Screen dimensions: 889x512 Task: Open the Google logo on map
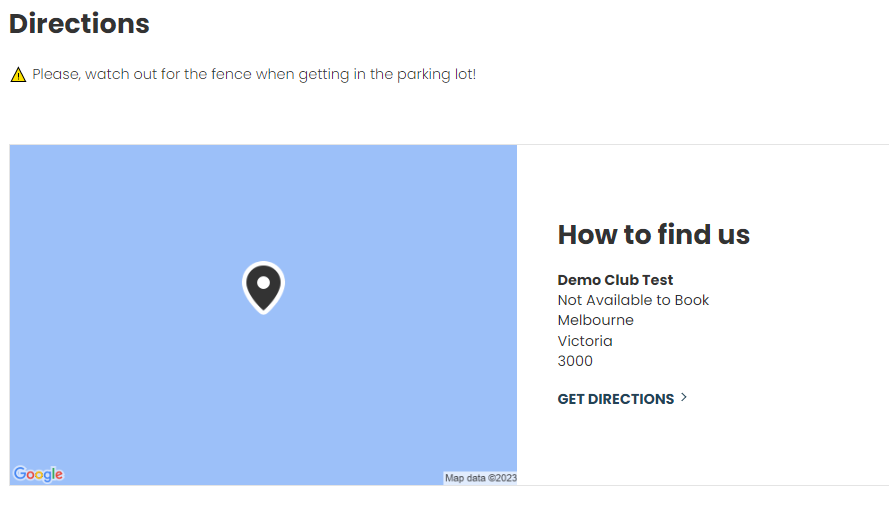click(39, 474)
